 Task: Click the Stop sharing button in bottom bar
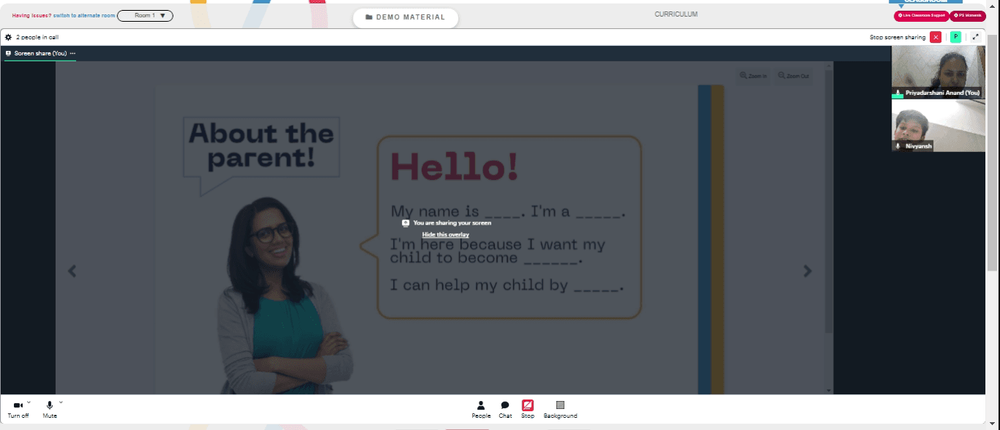pyautogui.click(x=527, y=409)
